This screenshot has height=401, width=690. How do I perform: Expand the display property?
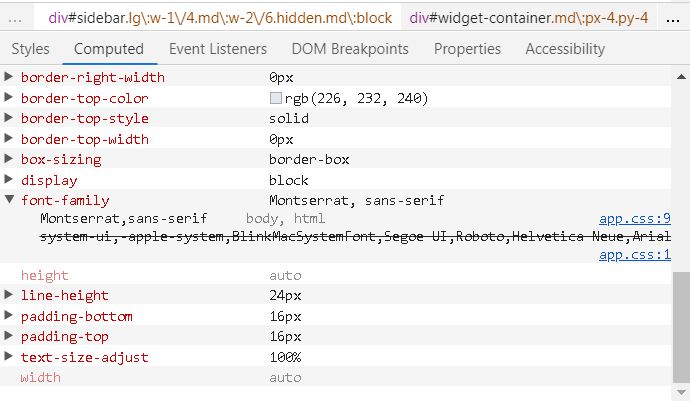click(8, 179)
